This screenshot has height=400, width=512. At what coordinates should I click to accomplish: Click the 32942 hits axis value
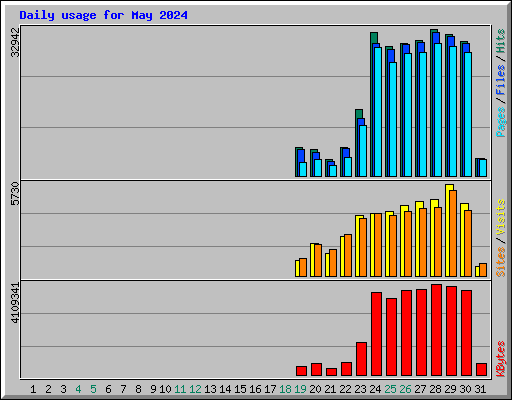[x=15, y=42]
